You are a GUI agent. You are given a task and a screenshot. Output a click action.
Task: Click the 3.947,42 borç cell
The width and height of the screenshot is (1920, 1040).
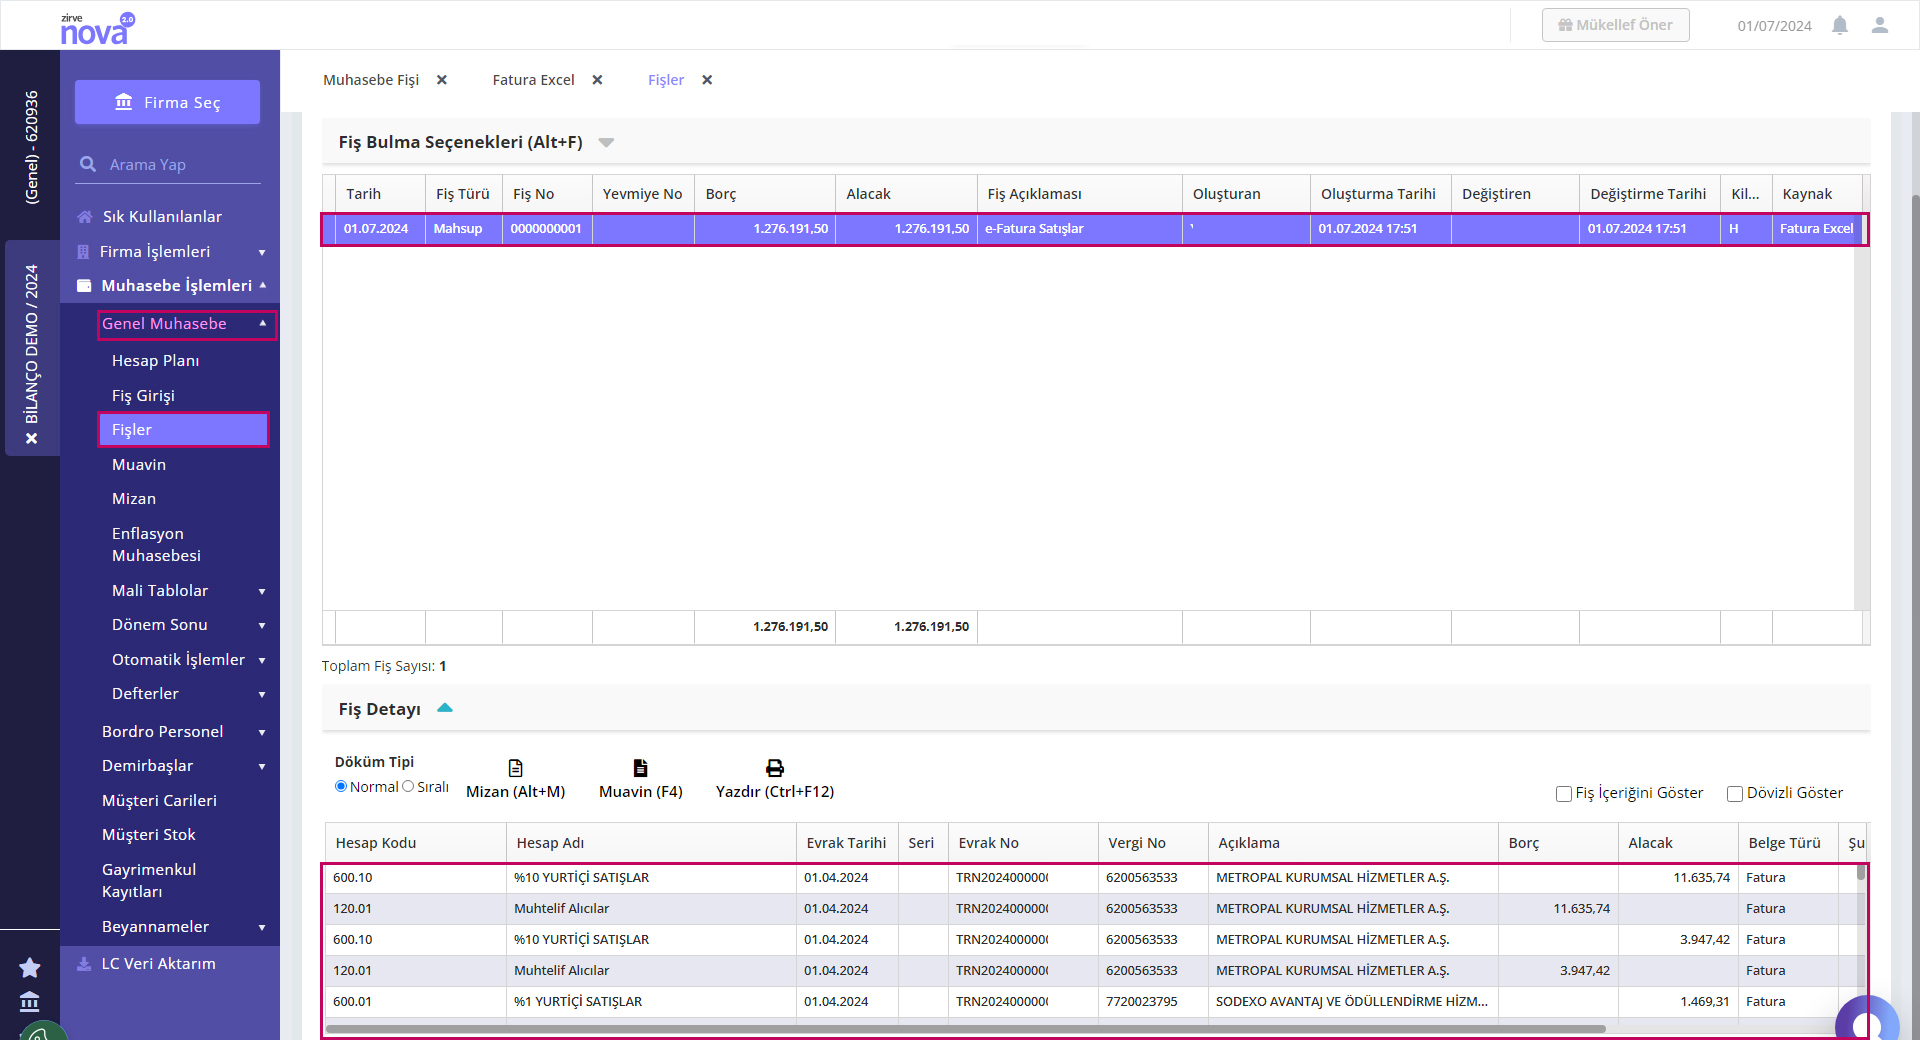(x=1558, y=971)
